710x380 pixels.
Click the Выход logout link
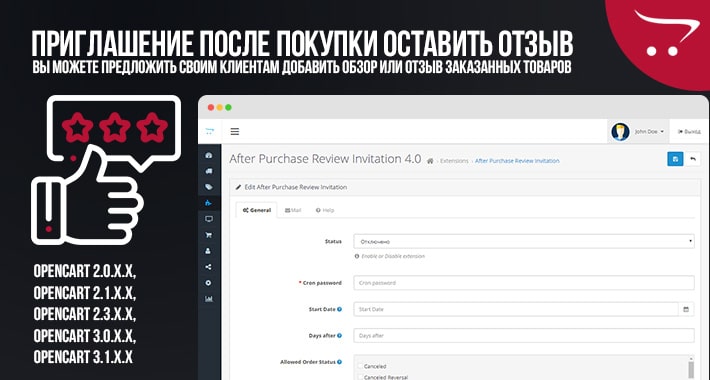(689, 132)
